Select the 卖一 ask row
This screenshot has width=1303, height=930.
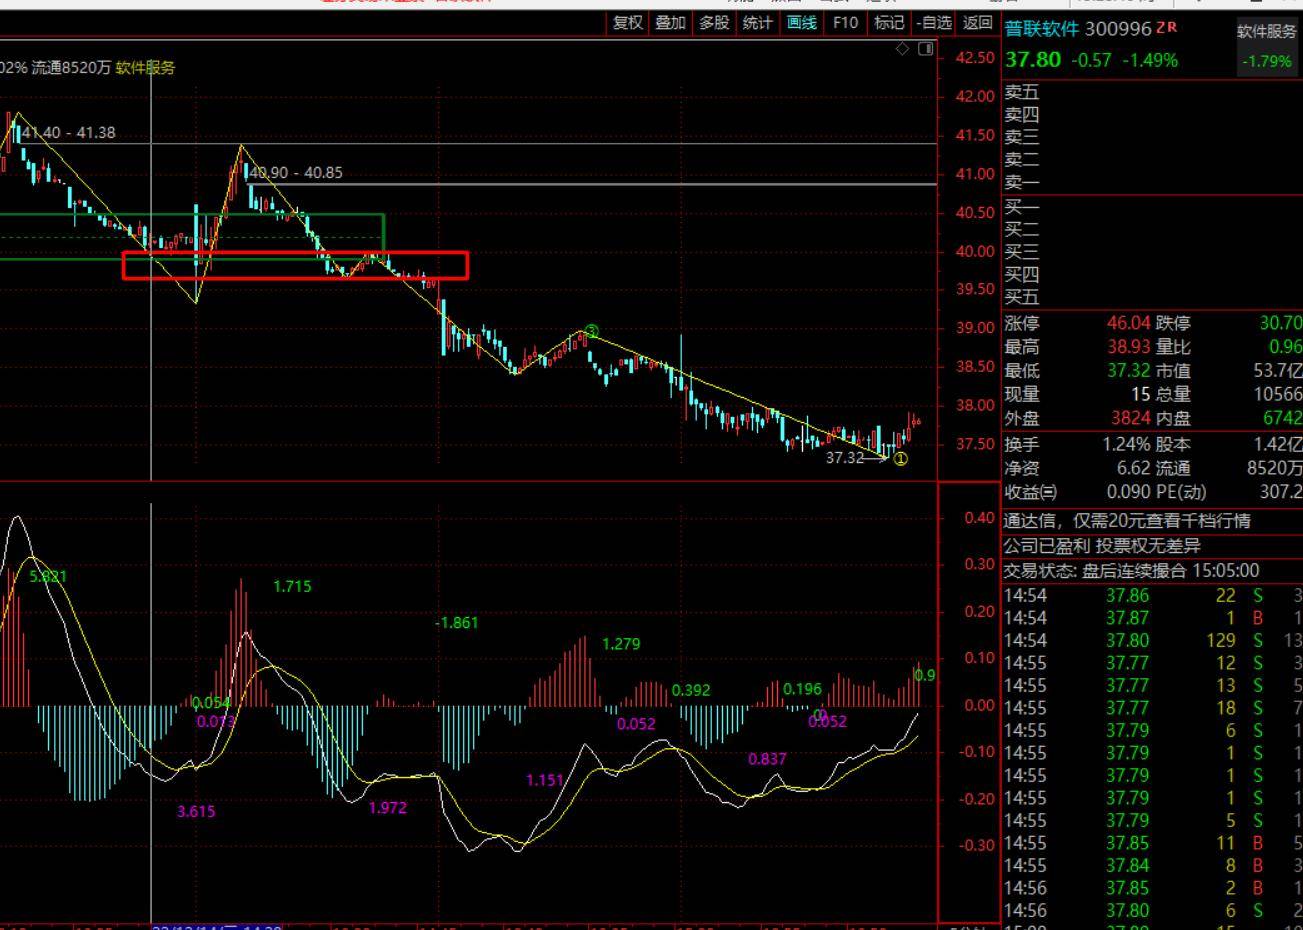pyautogui.click(x=1152, y=182)
